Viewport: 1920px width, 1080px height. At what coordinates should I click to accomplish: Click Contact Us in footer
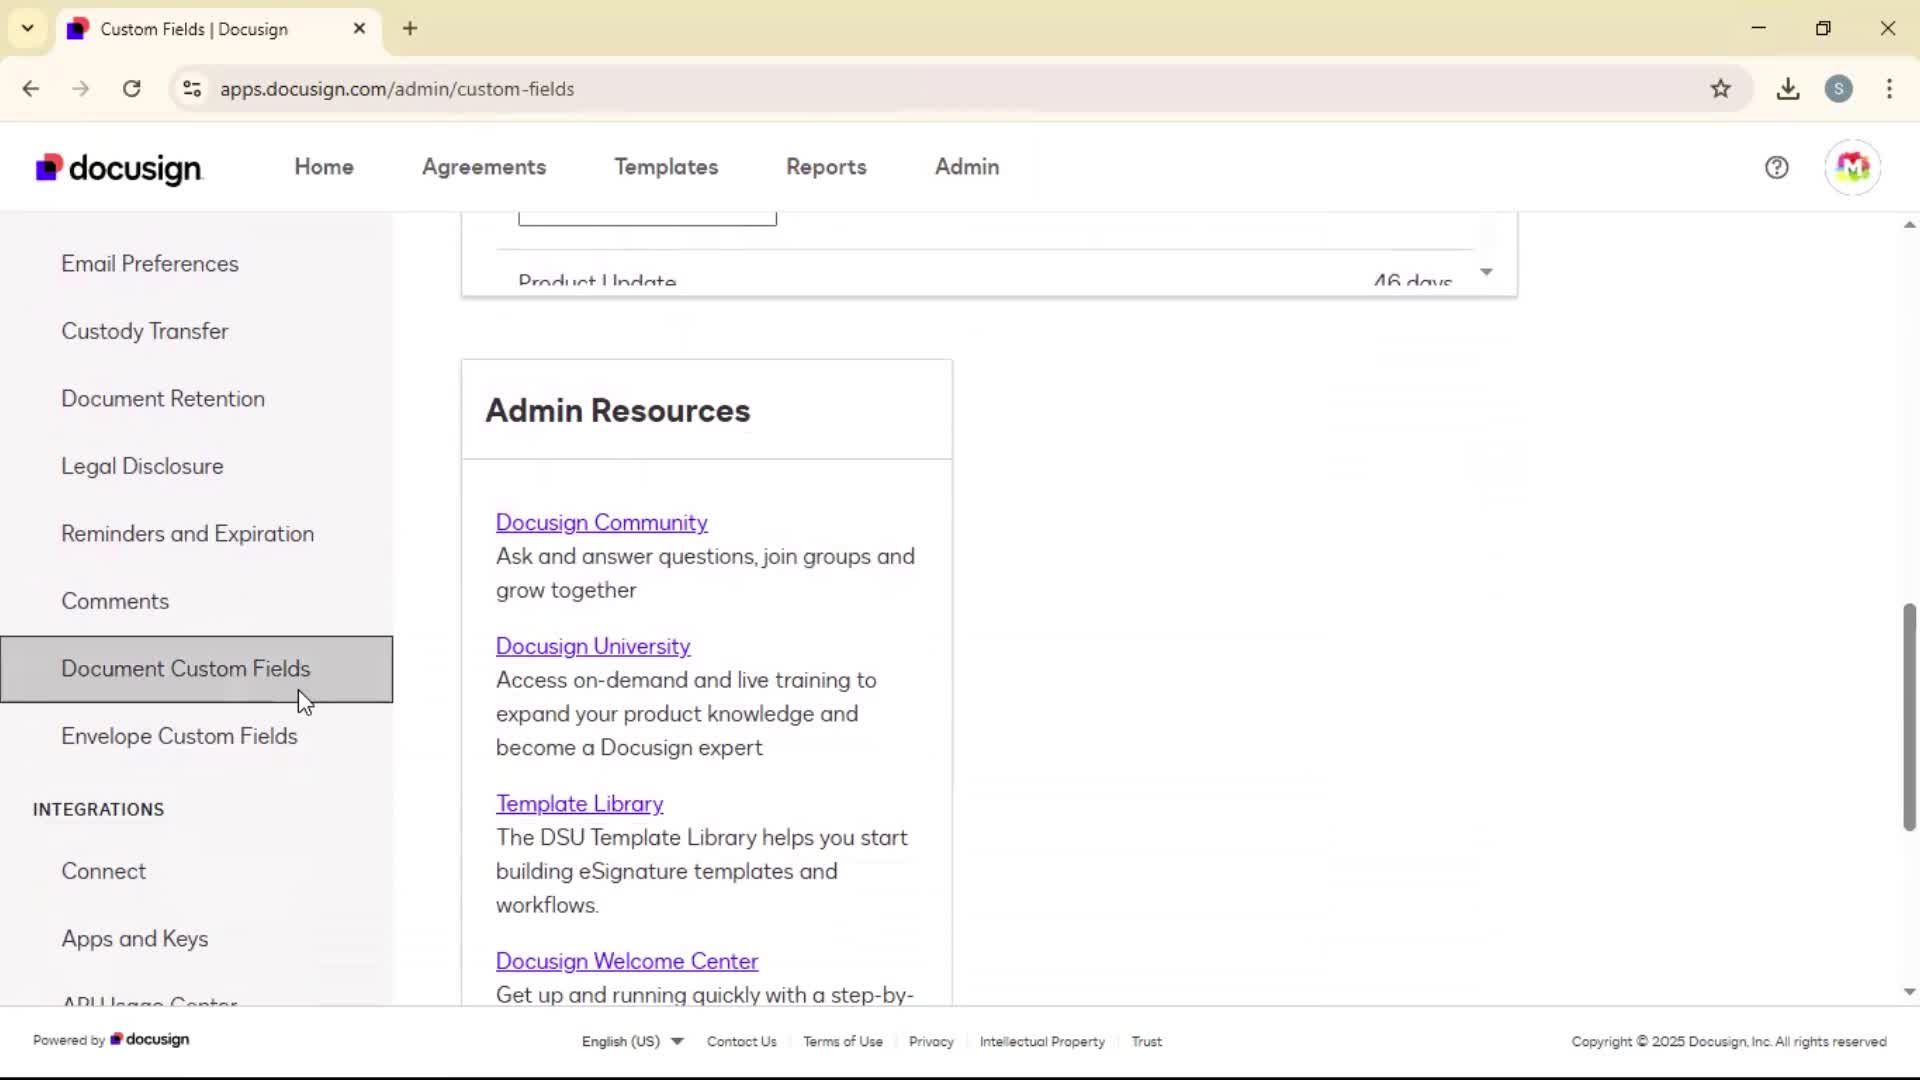click(x=742, y=1041)
